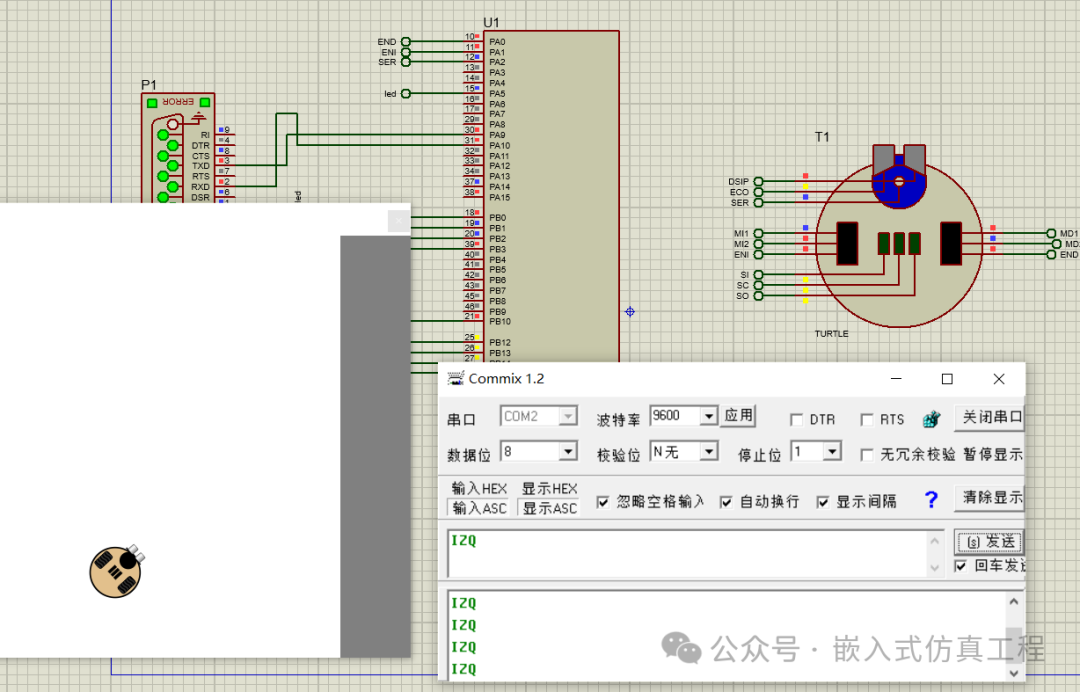This screenshot has height=692, width=1080.
Task: Click 清除显示 to clear output
Action: 990,497
